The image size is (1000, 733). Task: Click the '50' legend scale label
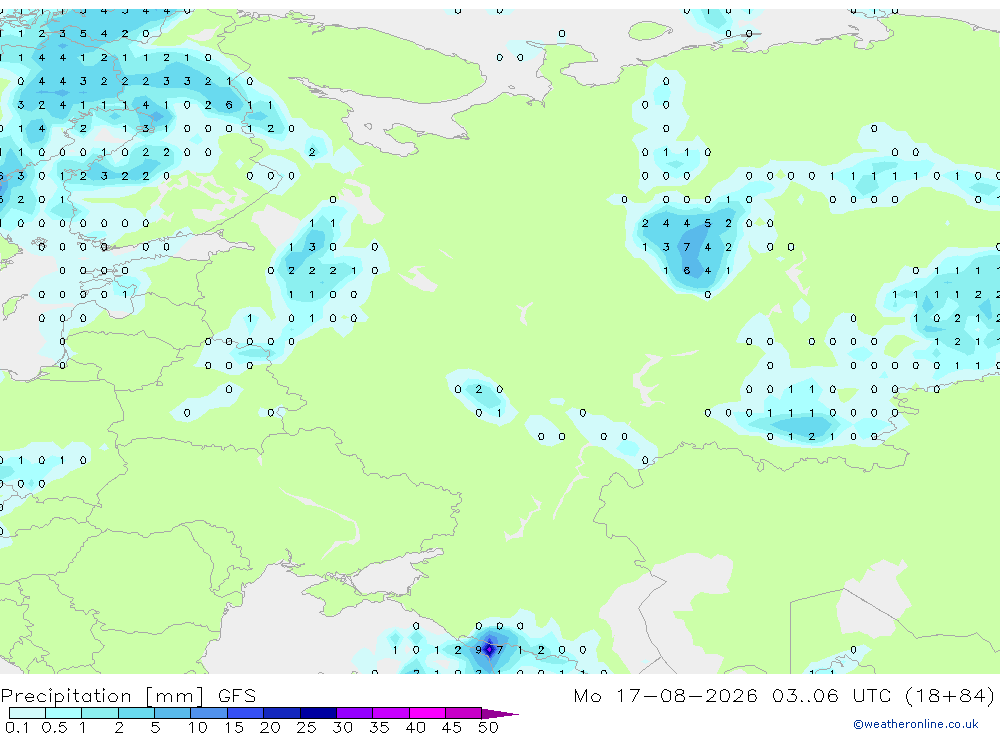click(488, 727)
